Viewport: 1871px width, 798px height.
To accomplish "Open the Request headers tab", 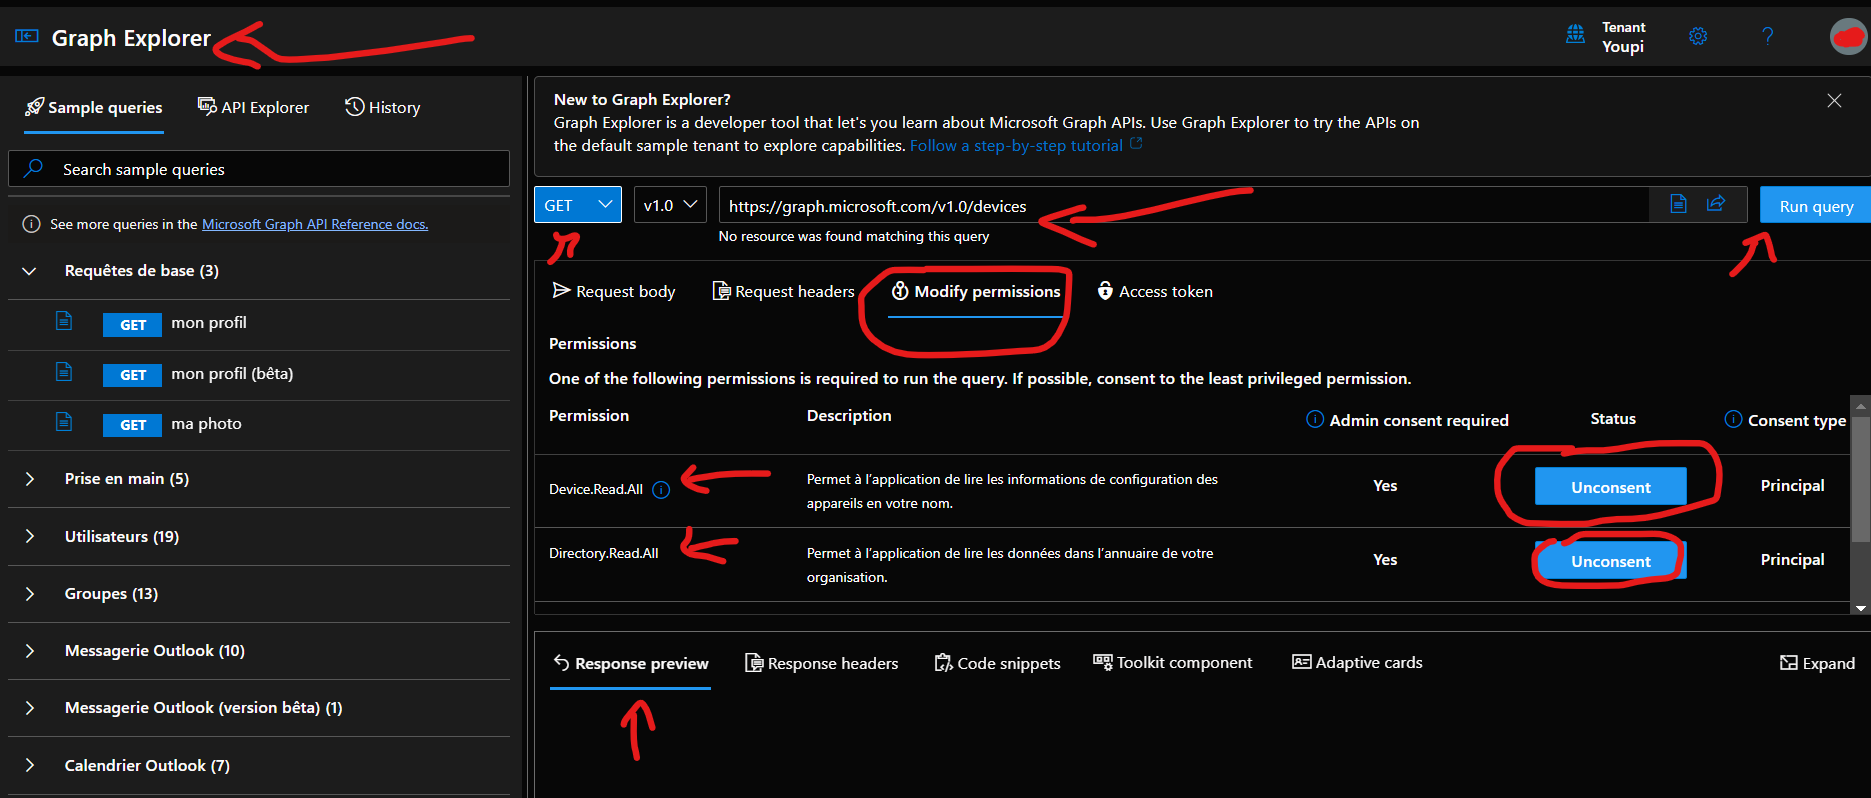I will pyautogui.click(x=784, y=291).
